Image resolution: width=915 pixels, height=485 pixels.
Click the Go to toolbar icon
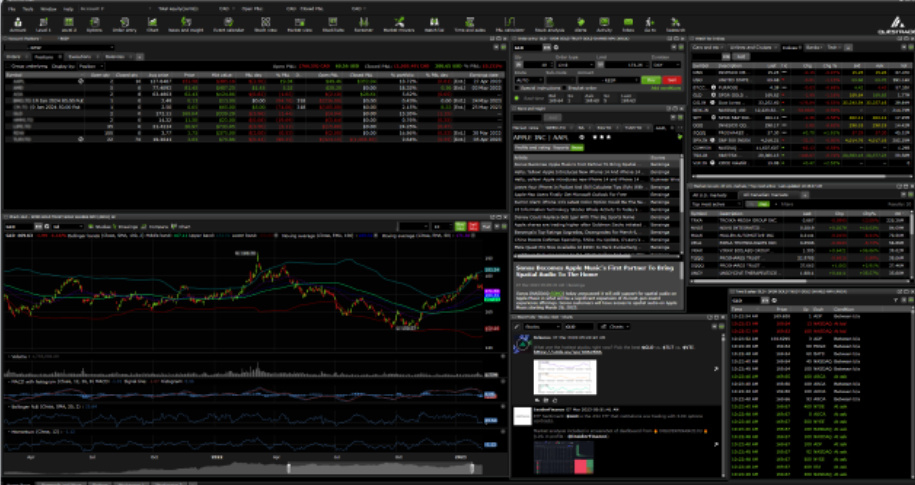[650, 25]
